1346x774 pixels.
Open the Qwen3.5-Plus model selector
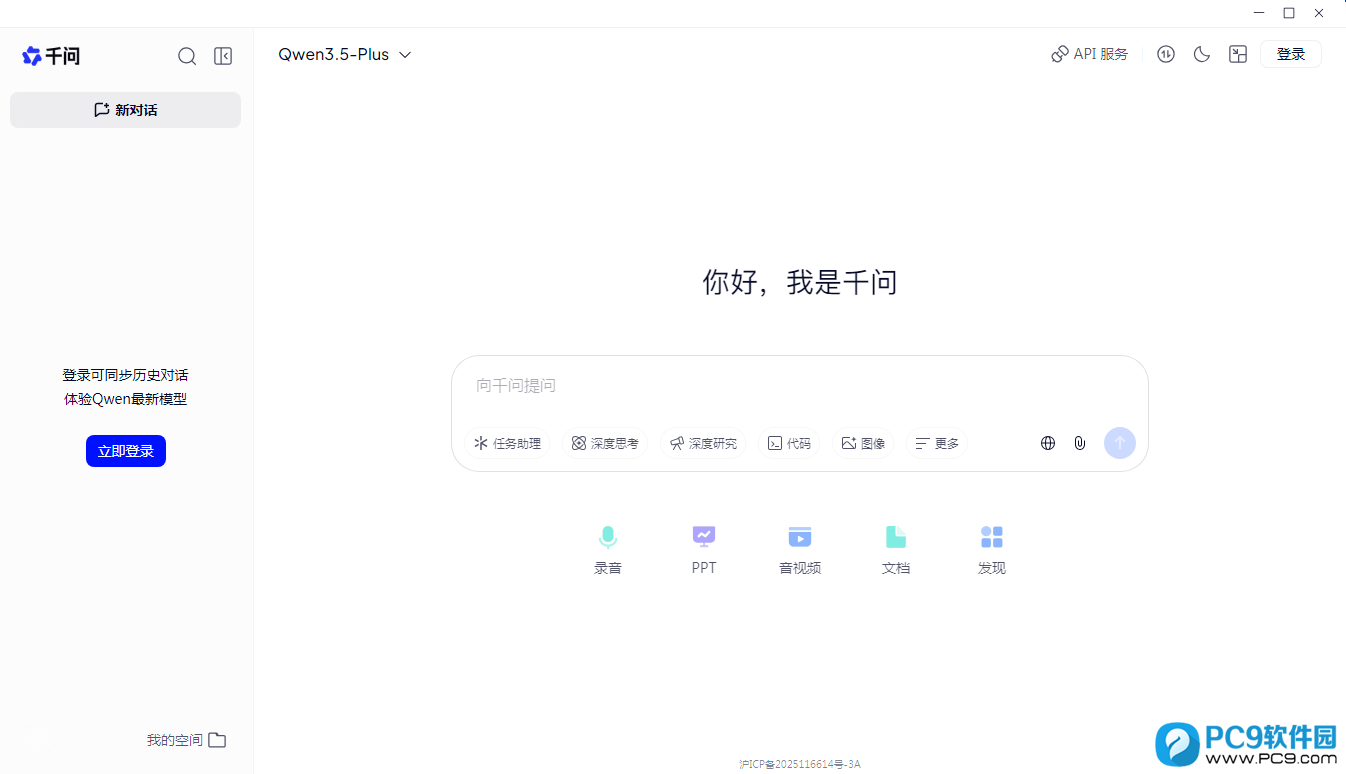(x=345, y=54)
